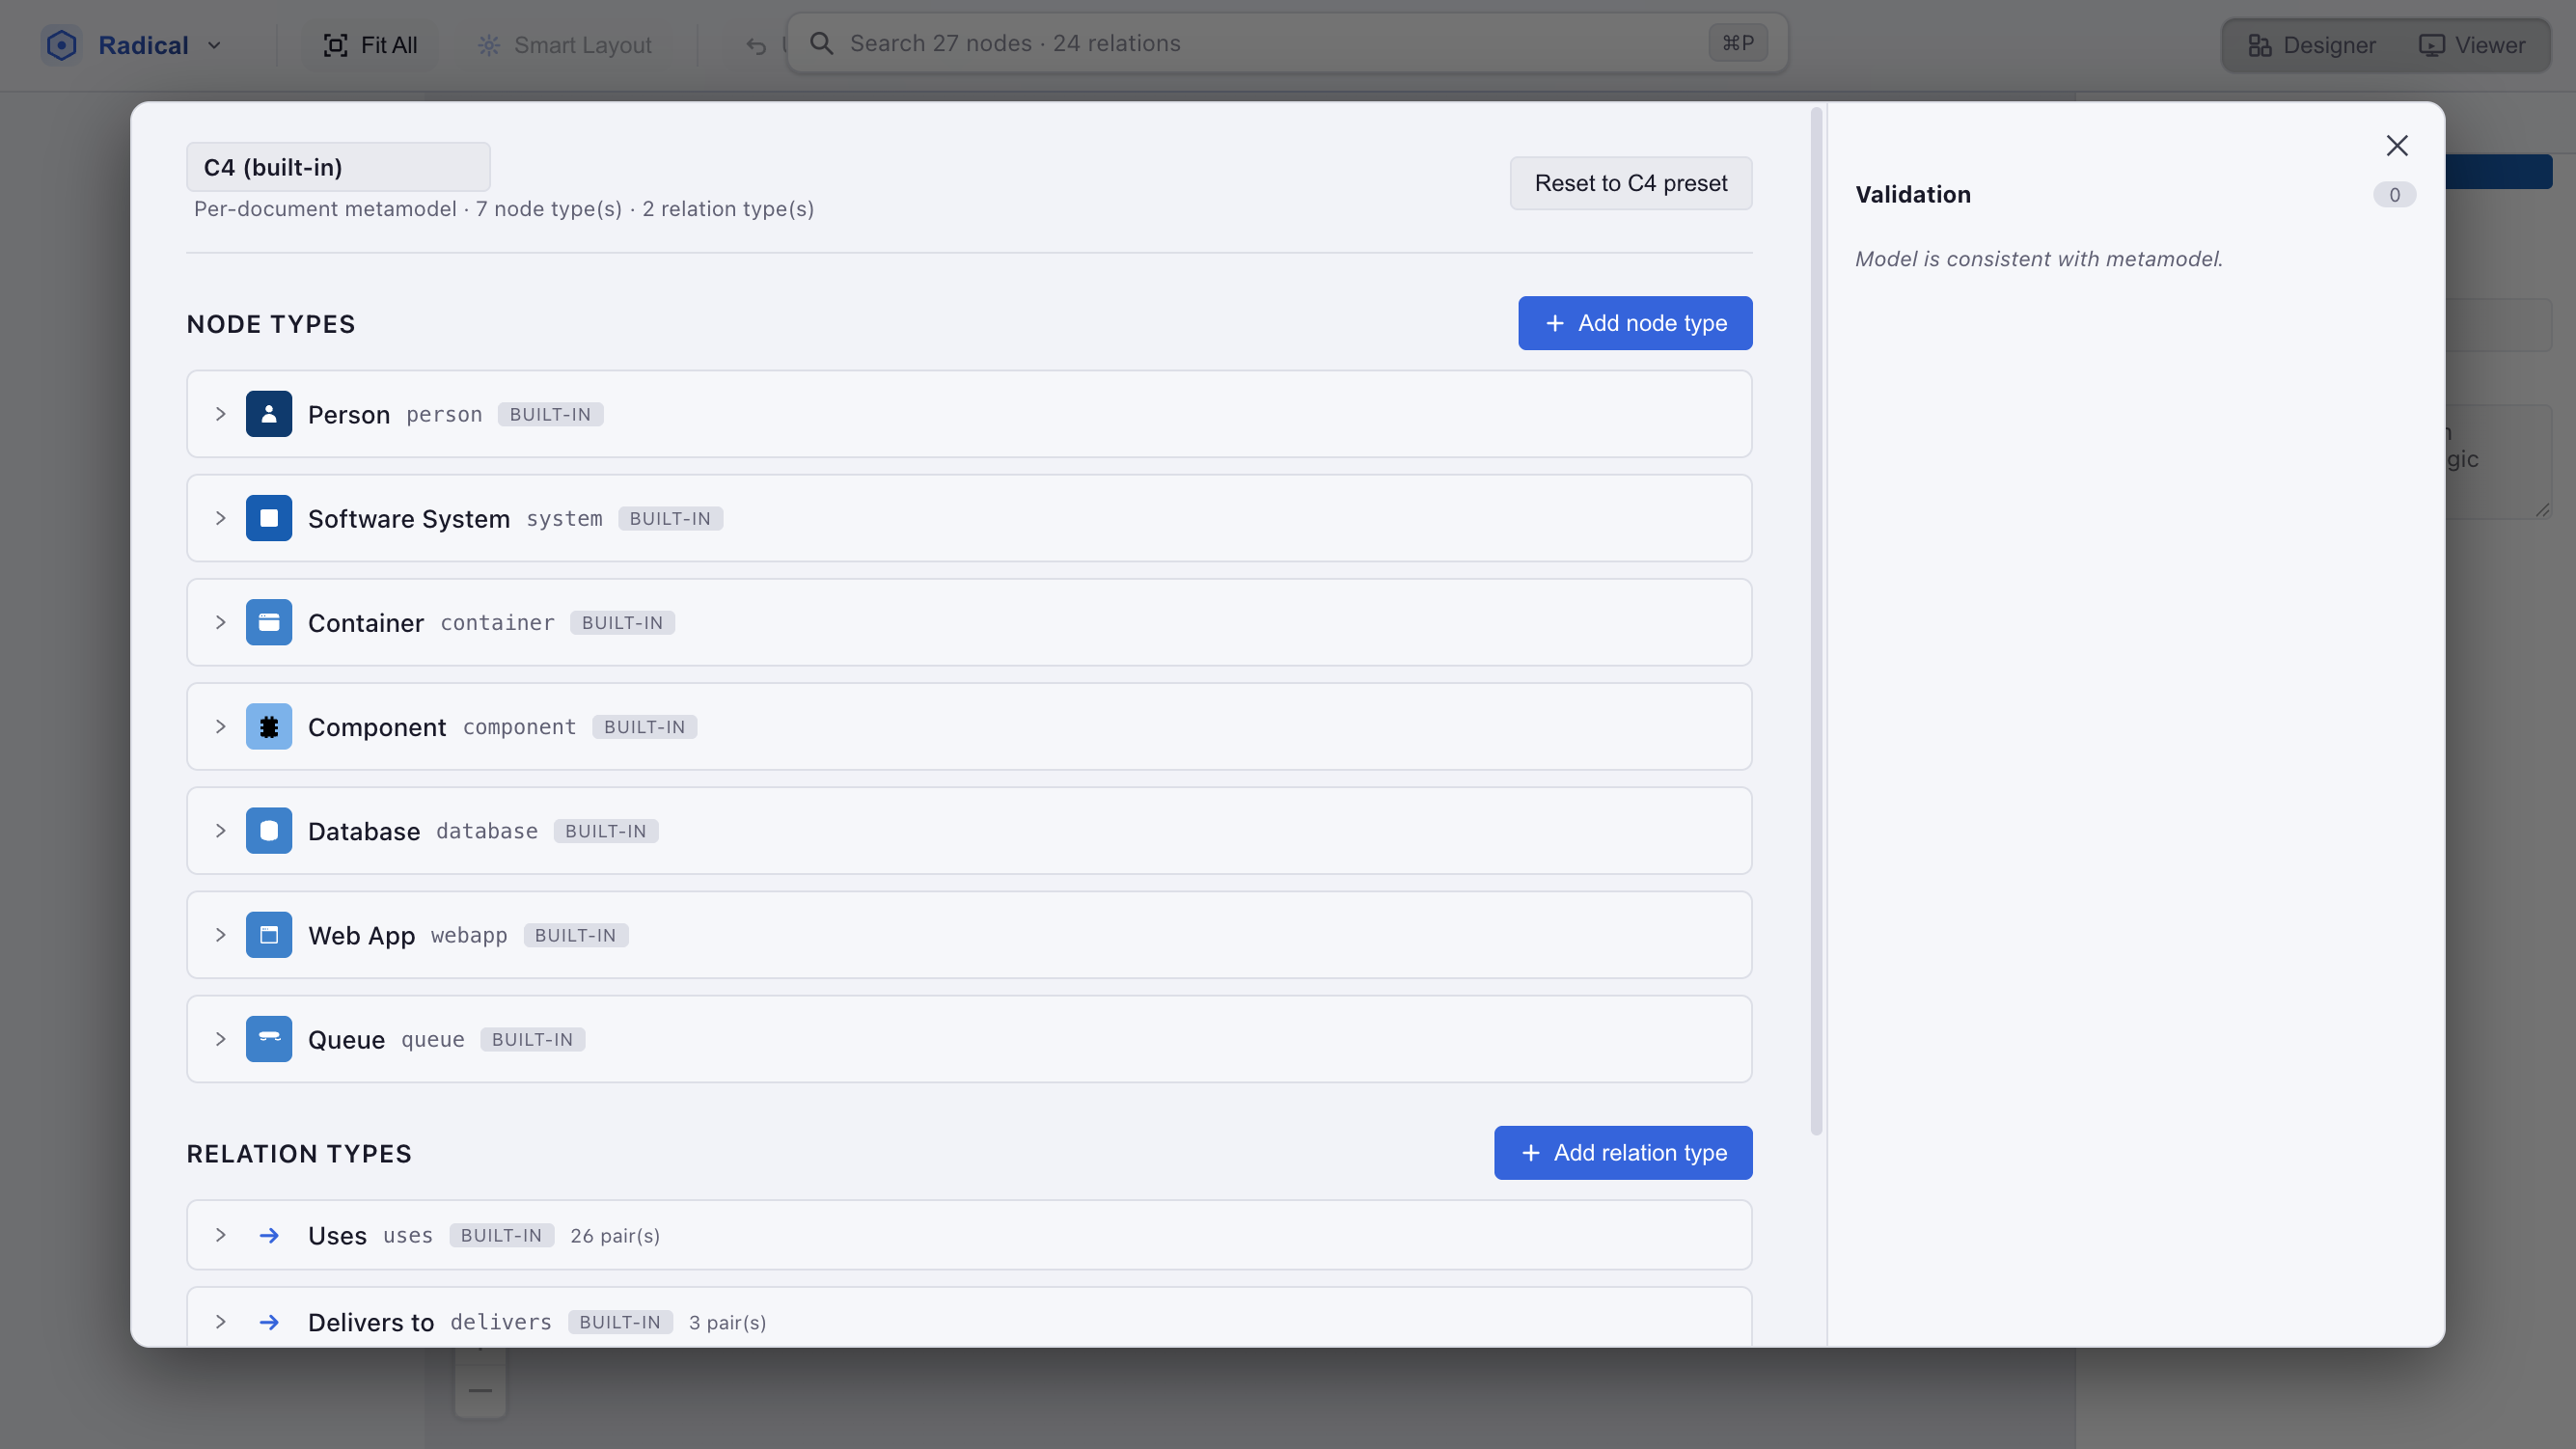Screen dimensions: 2576x1449
Task: Click the Smart Layout sparkle icon
Action: [489, 45]
